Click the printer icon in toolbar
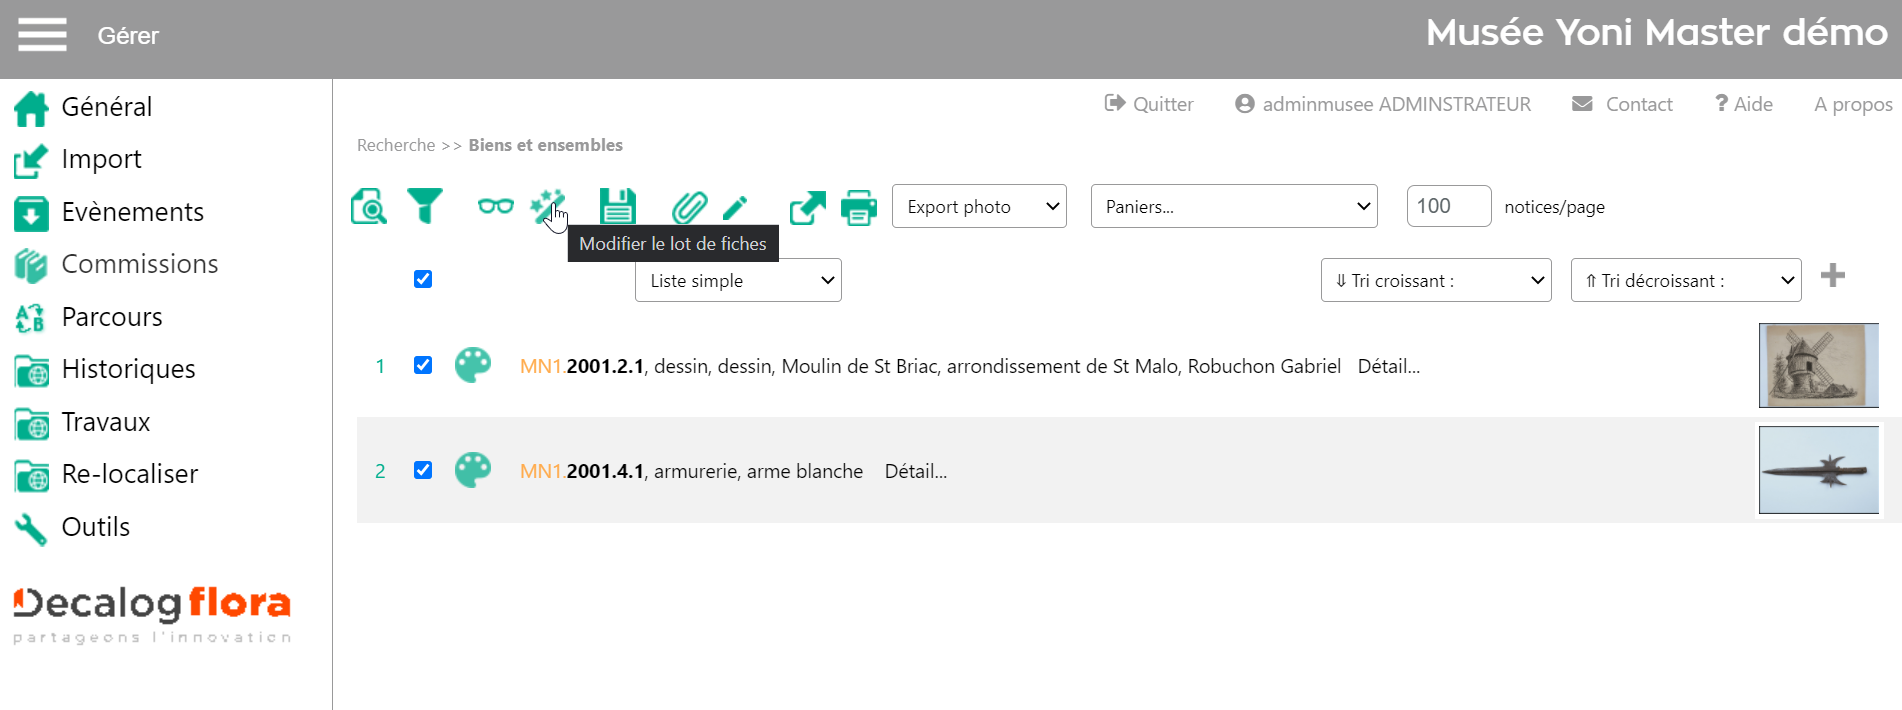The height and width of the screenshot is (710, 1902). [x=858, y=207]
